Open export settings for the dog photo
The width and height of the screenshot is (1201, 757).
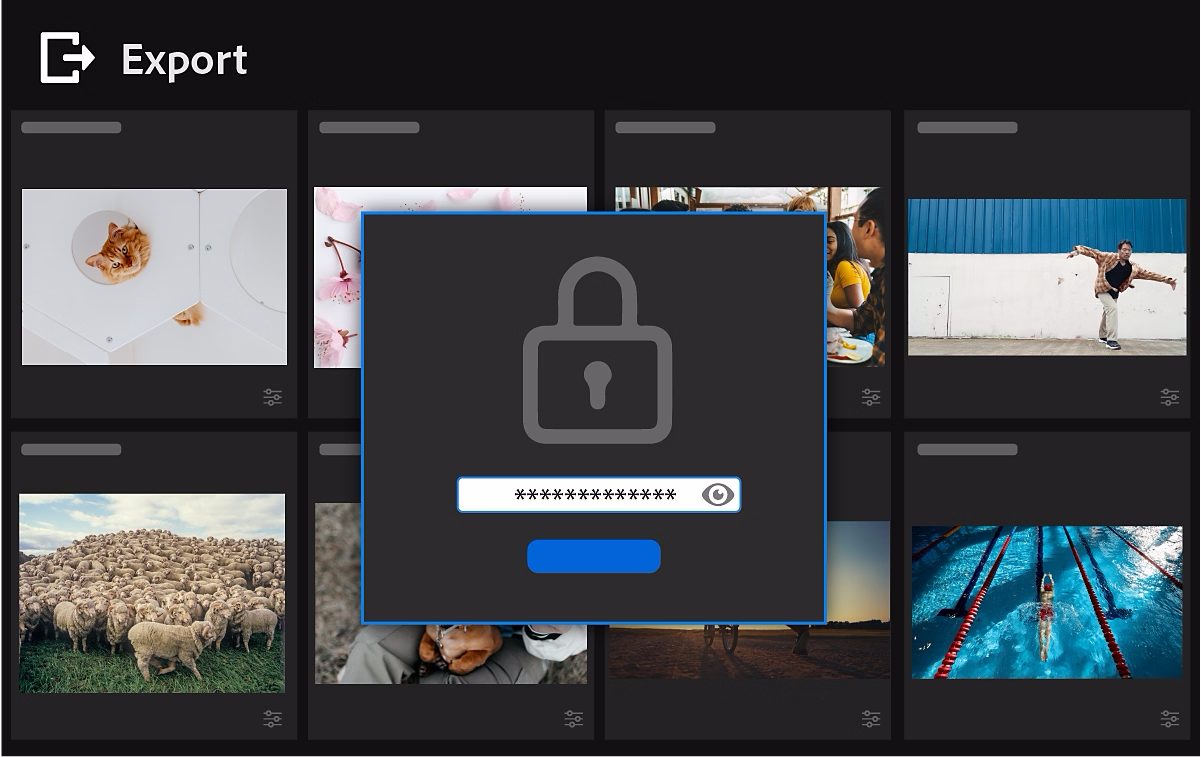point(573,718)
